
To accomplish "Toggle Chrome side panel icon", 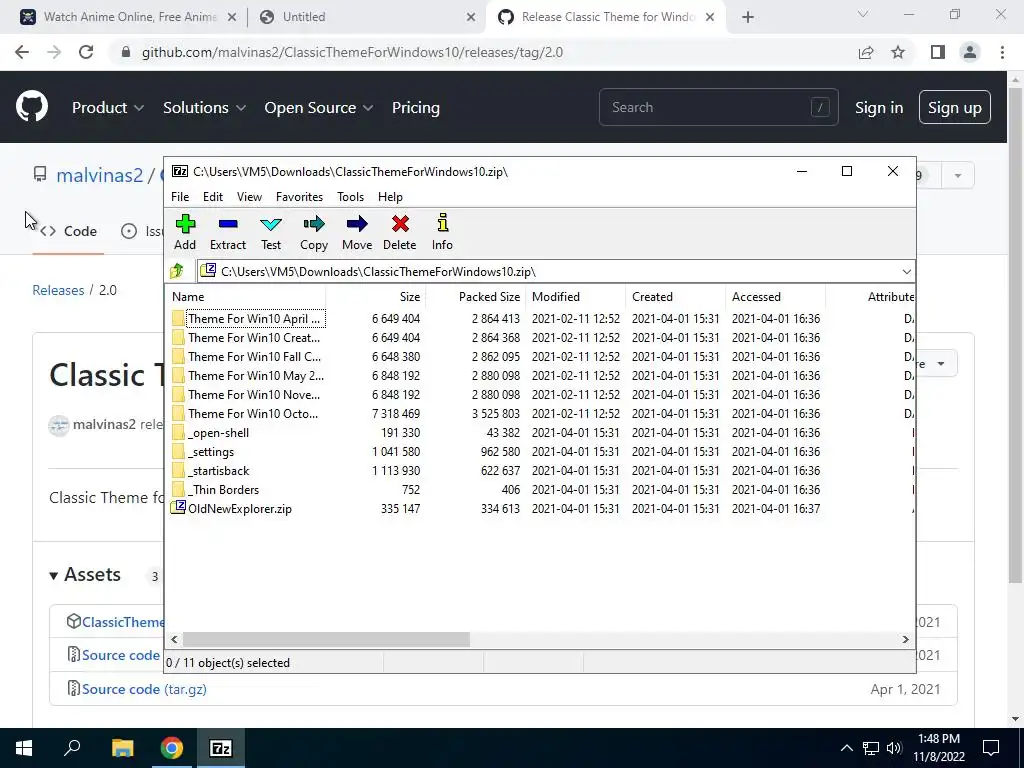I will 938,52.
